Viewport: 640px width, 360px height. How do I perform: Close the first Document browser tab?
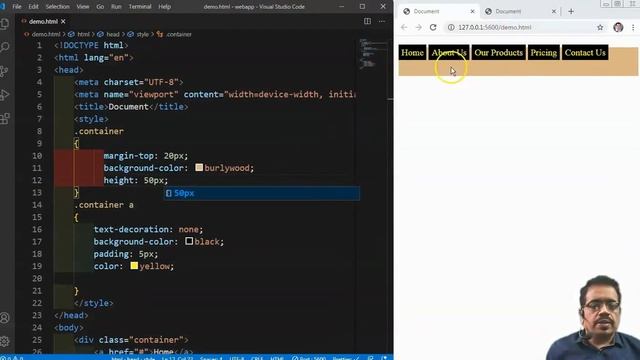pos(472,11)
